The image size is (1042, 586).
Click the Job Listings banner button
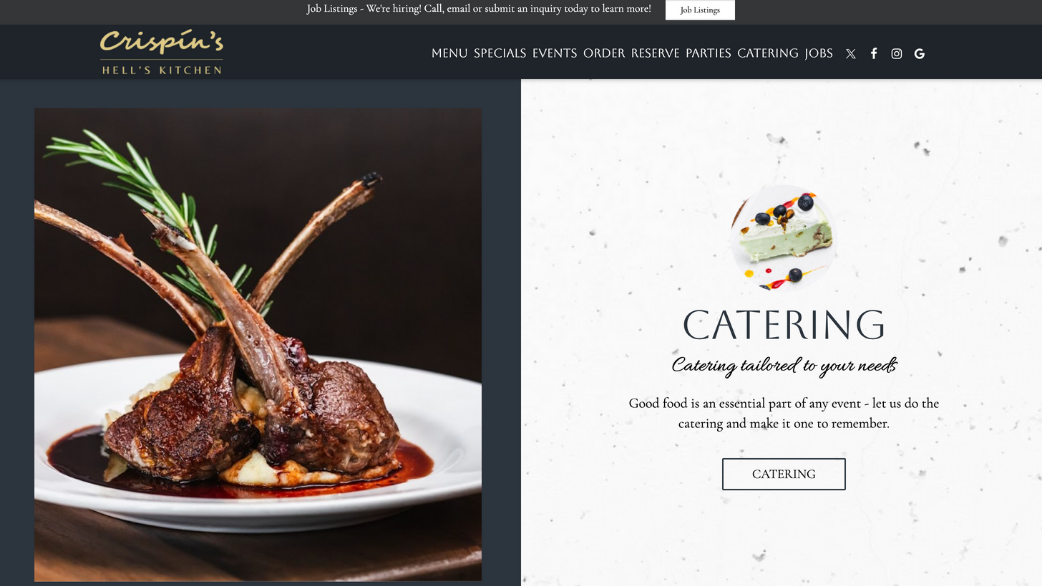click(700, 10)
